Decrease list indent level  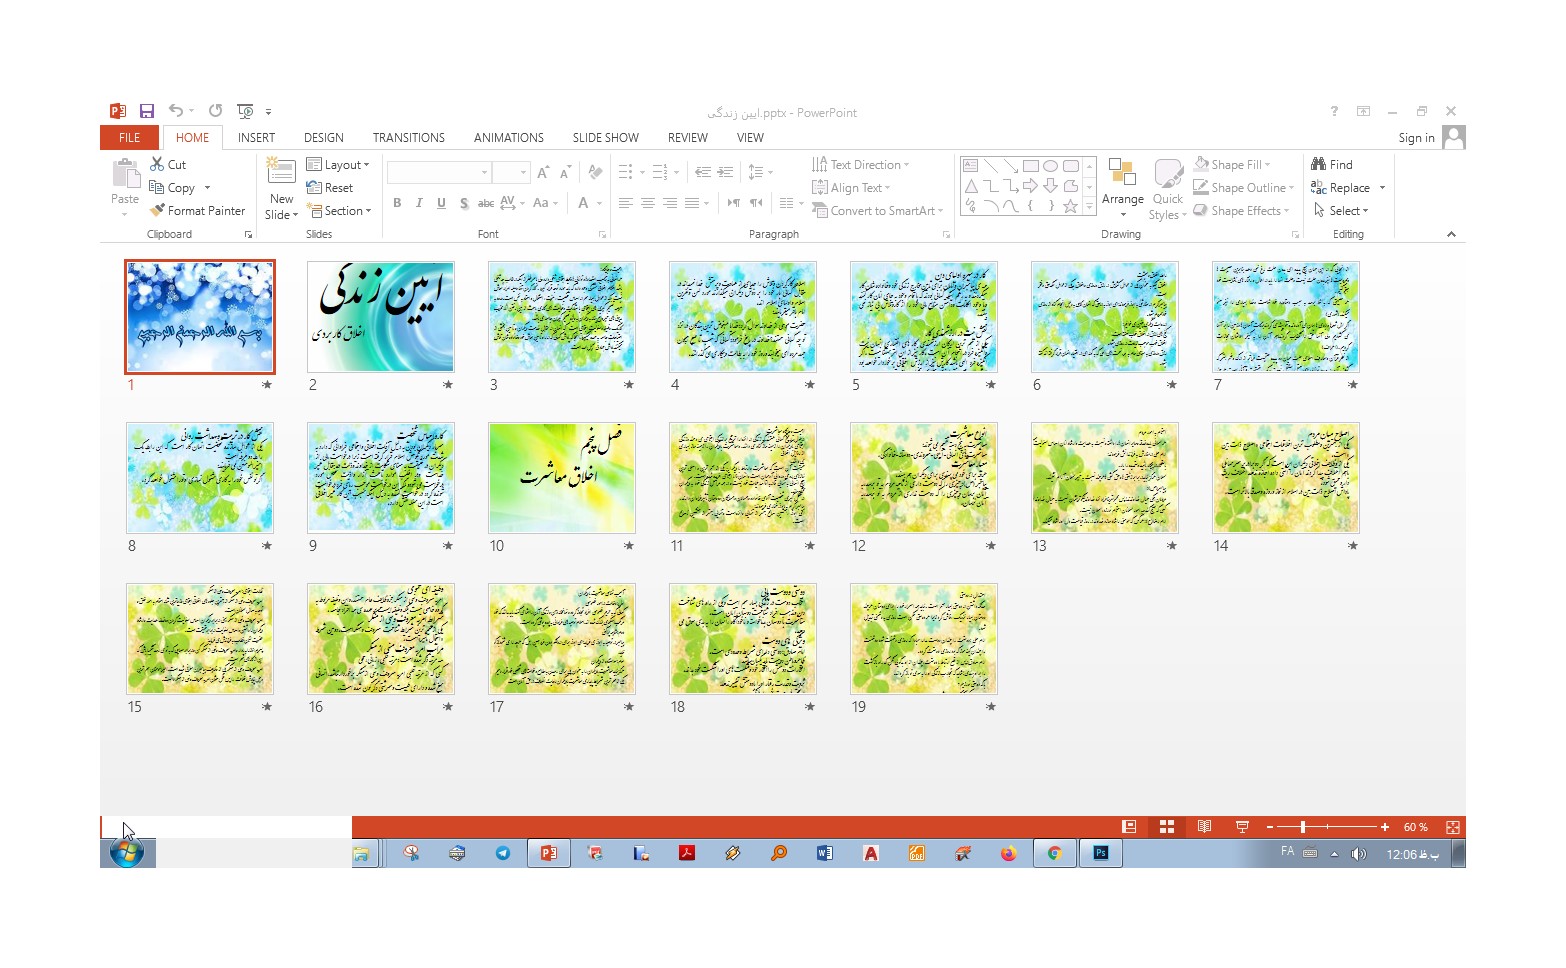(703, 172)
